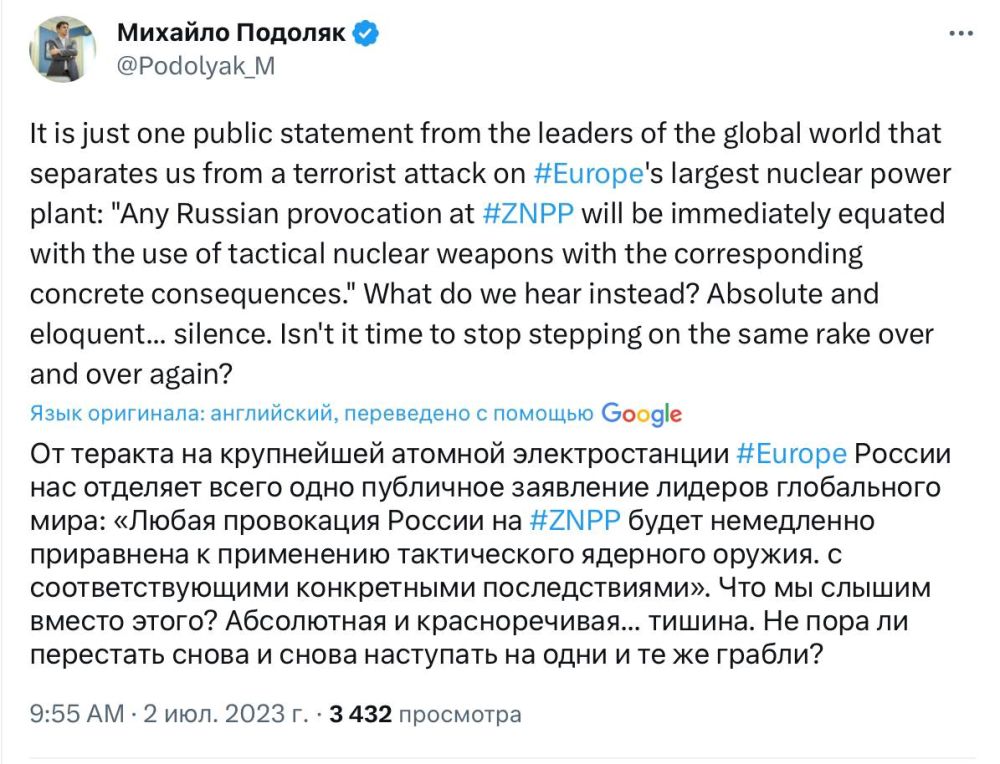Click the English sentence ending 'and over again?'
This screenshot has width=1000, height=764.
(x=131, y=374)
